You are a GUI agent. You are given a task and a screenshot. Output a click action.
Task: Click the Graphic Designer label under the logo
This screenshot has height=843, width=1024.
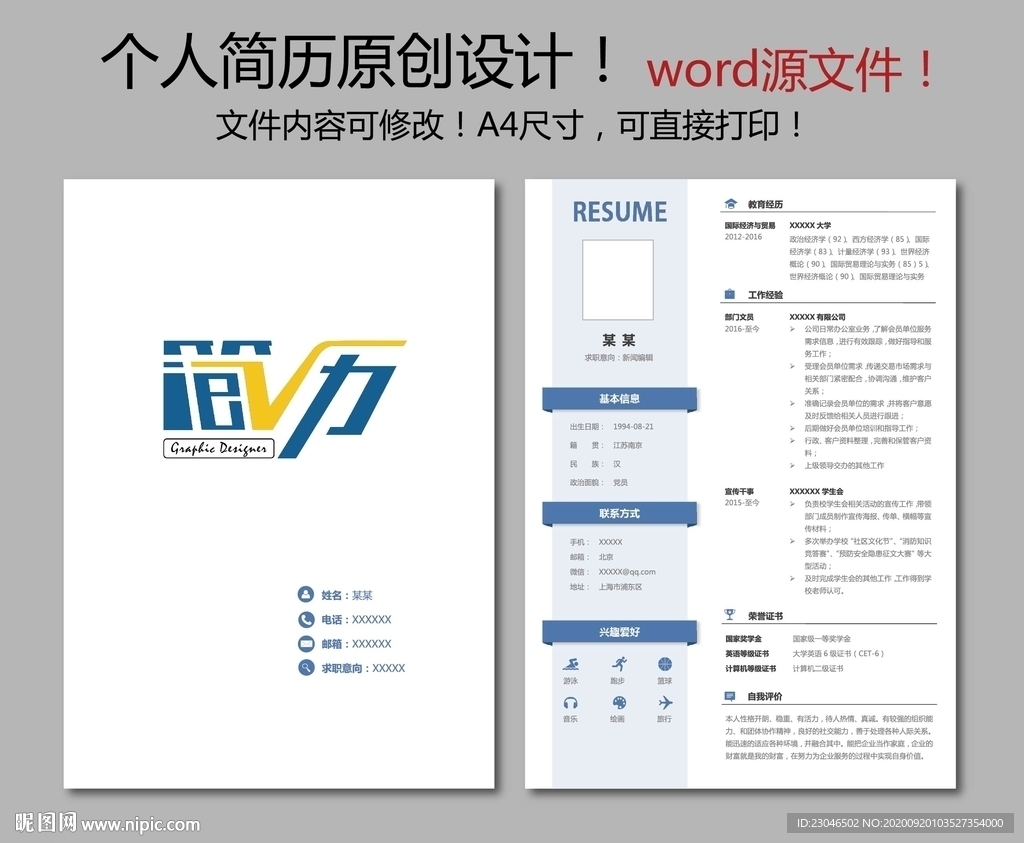pyautogui.click(x=219, y=448)
